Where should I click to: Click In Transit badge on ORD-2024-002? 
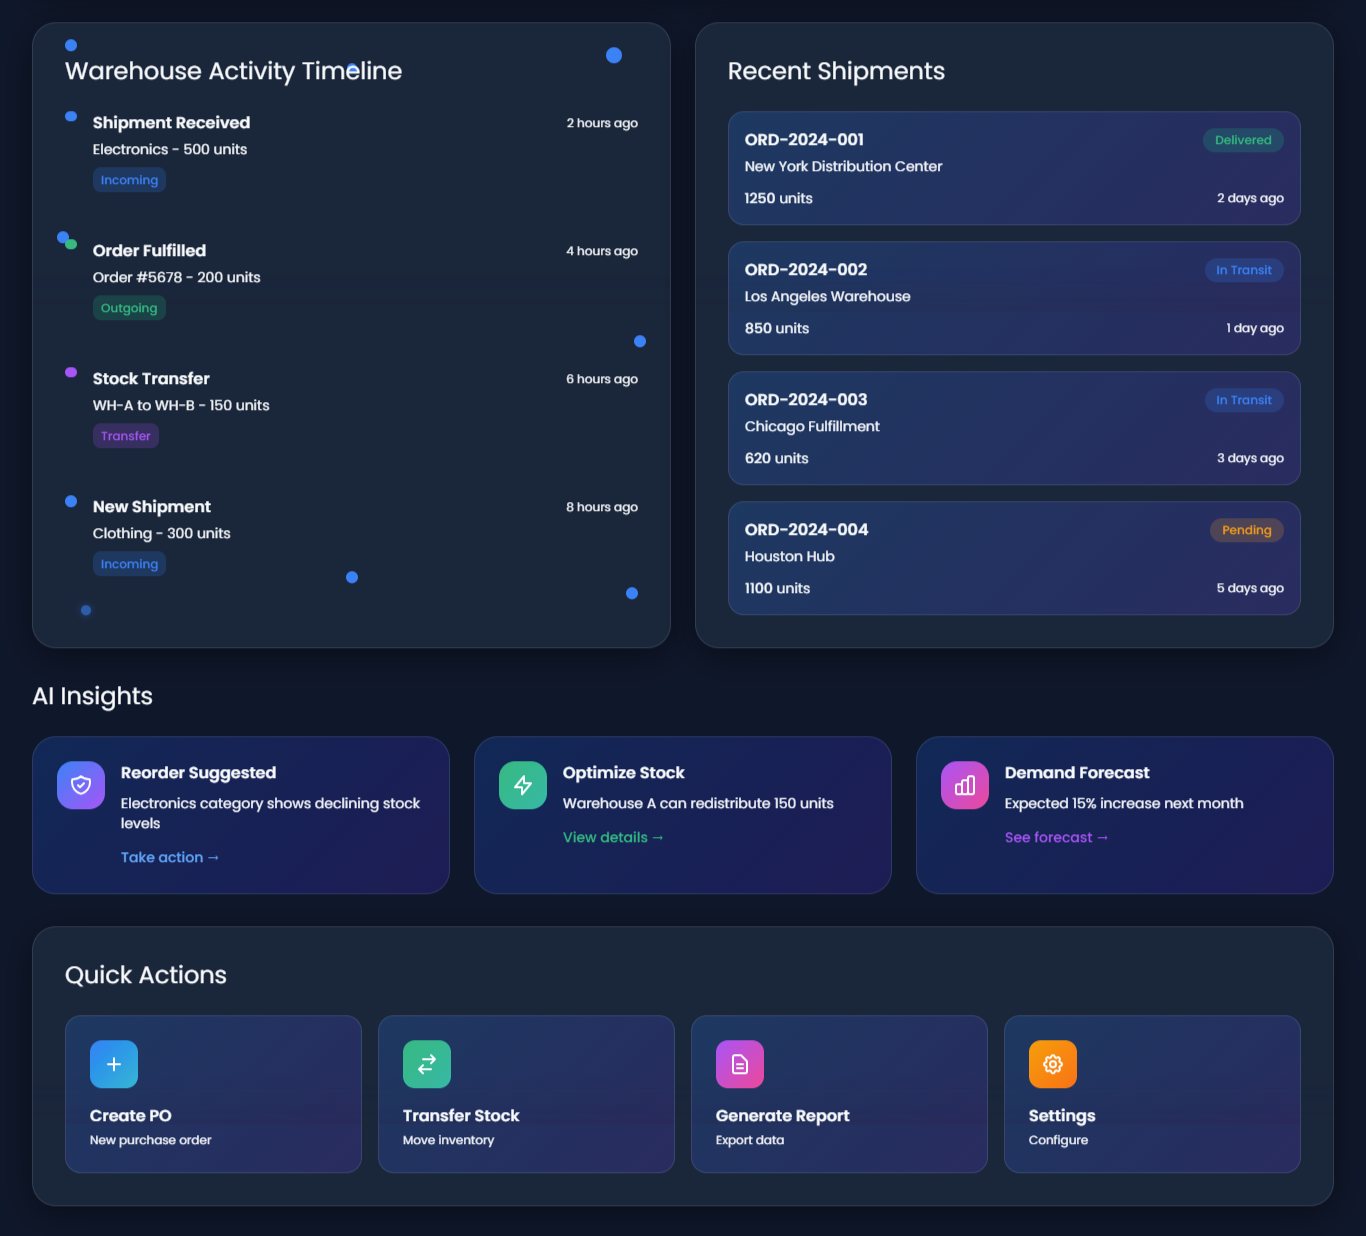[1244, 270]
